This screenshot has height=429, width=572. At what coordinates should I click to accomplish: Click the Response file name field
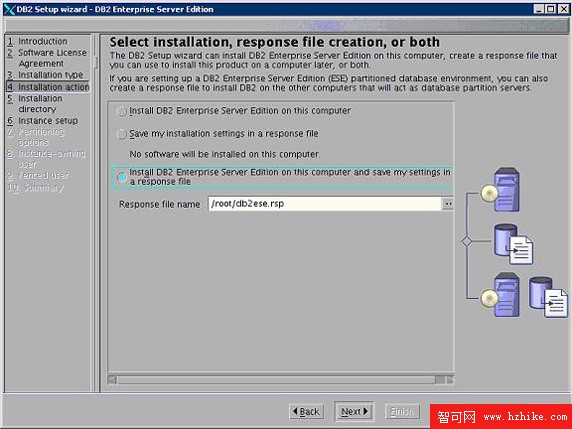(325, 204)
